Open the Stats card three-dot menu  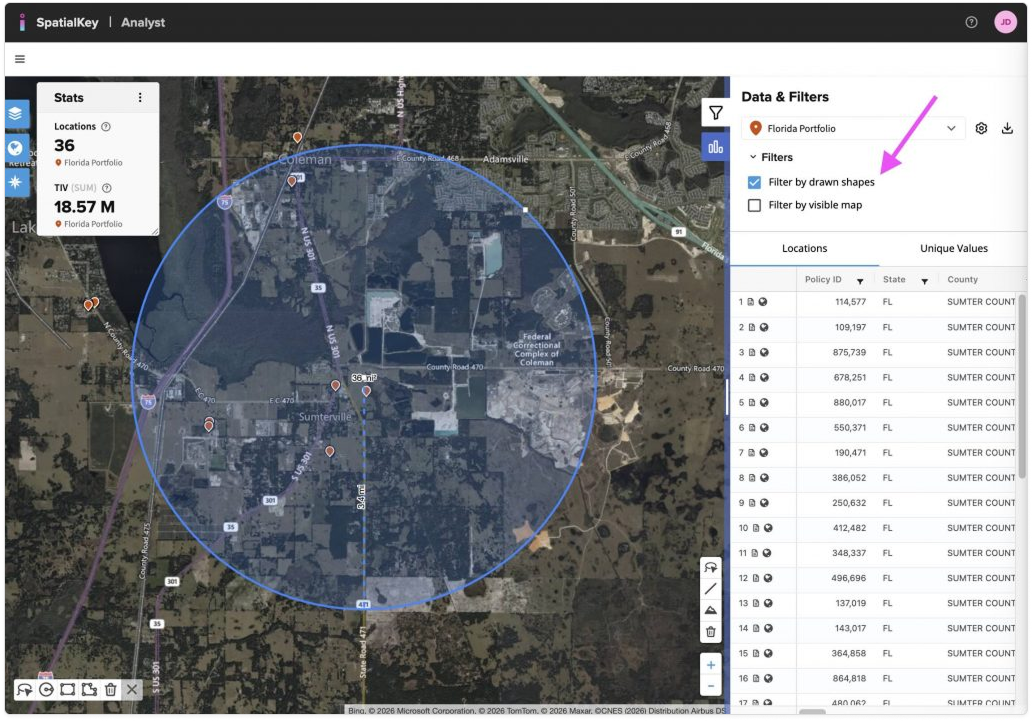(140, 98)
